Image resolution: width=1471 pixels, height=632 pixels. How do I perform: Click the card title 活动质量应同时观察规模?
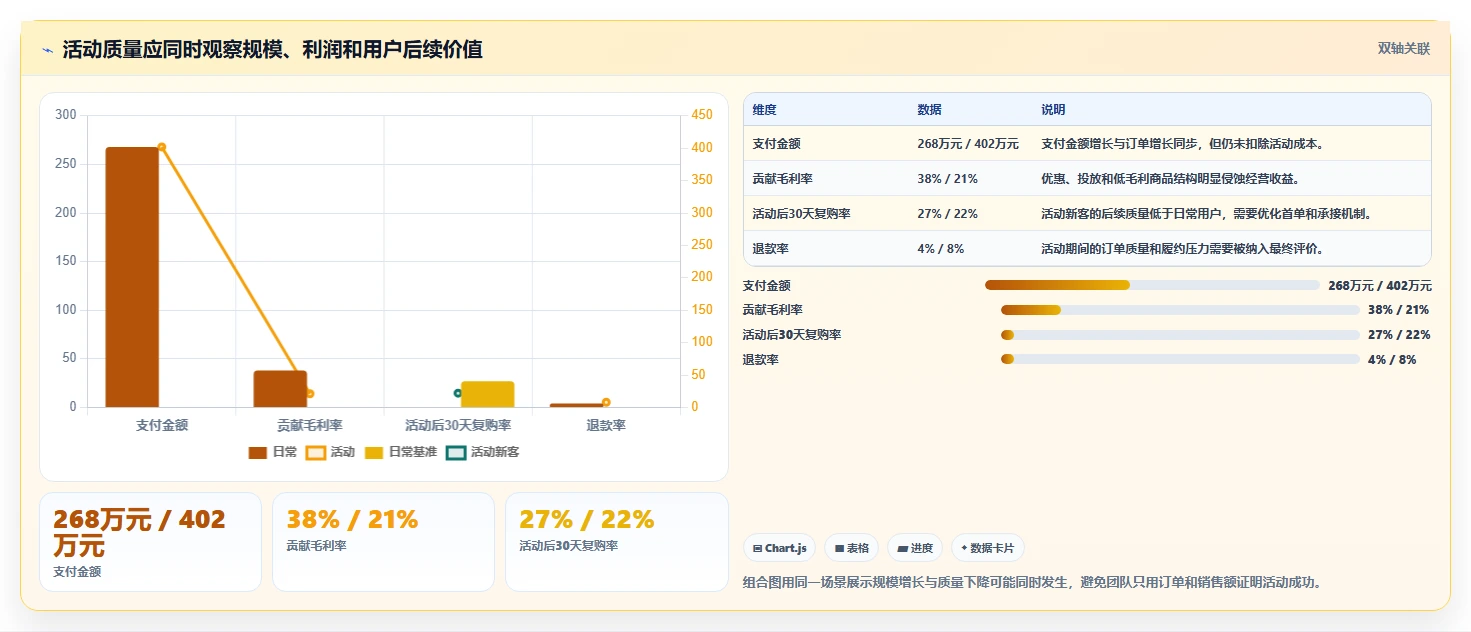coord(272,50)
